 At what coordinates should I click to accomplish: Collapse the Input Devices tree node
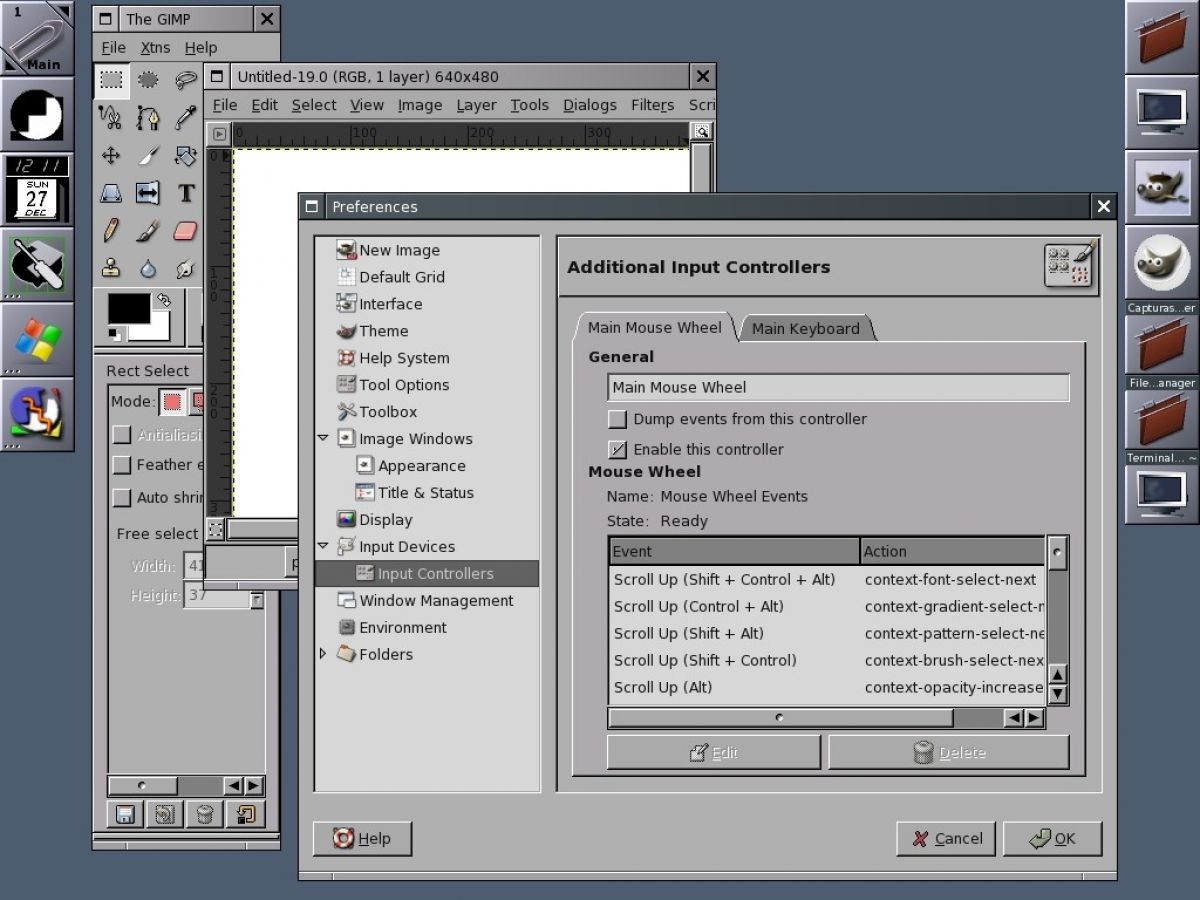pyautogui.click(x=323, y=546)
